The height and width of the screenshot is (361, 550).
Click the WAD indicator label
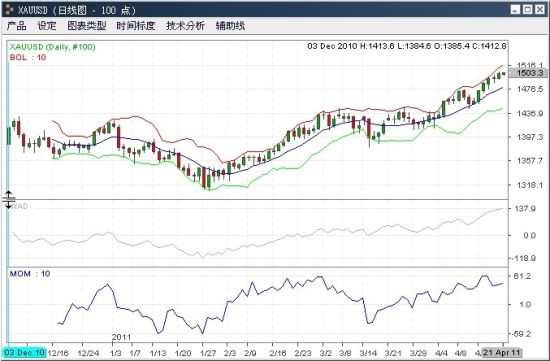point(19,206)
